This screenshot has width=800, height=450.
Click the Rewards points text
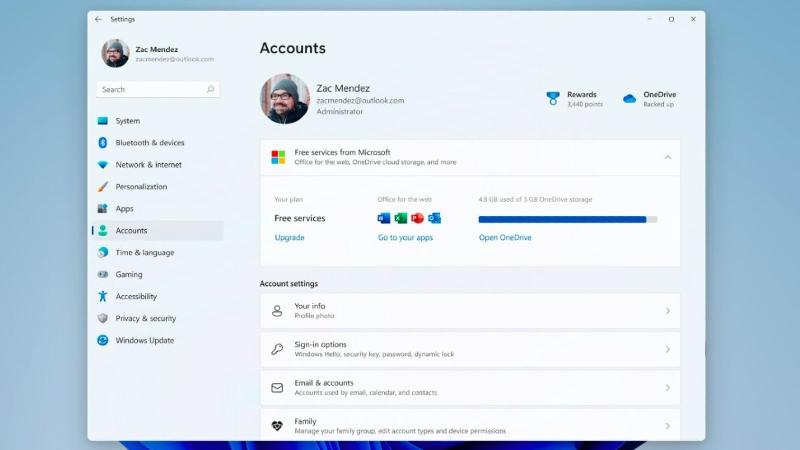tap(585, 104)
